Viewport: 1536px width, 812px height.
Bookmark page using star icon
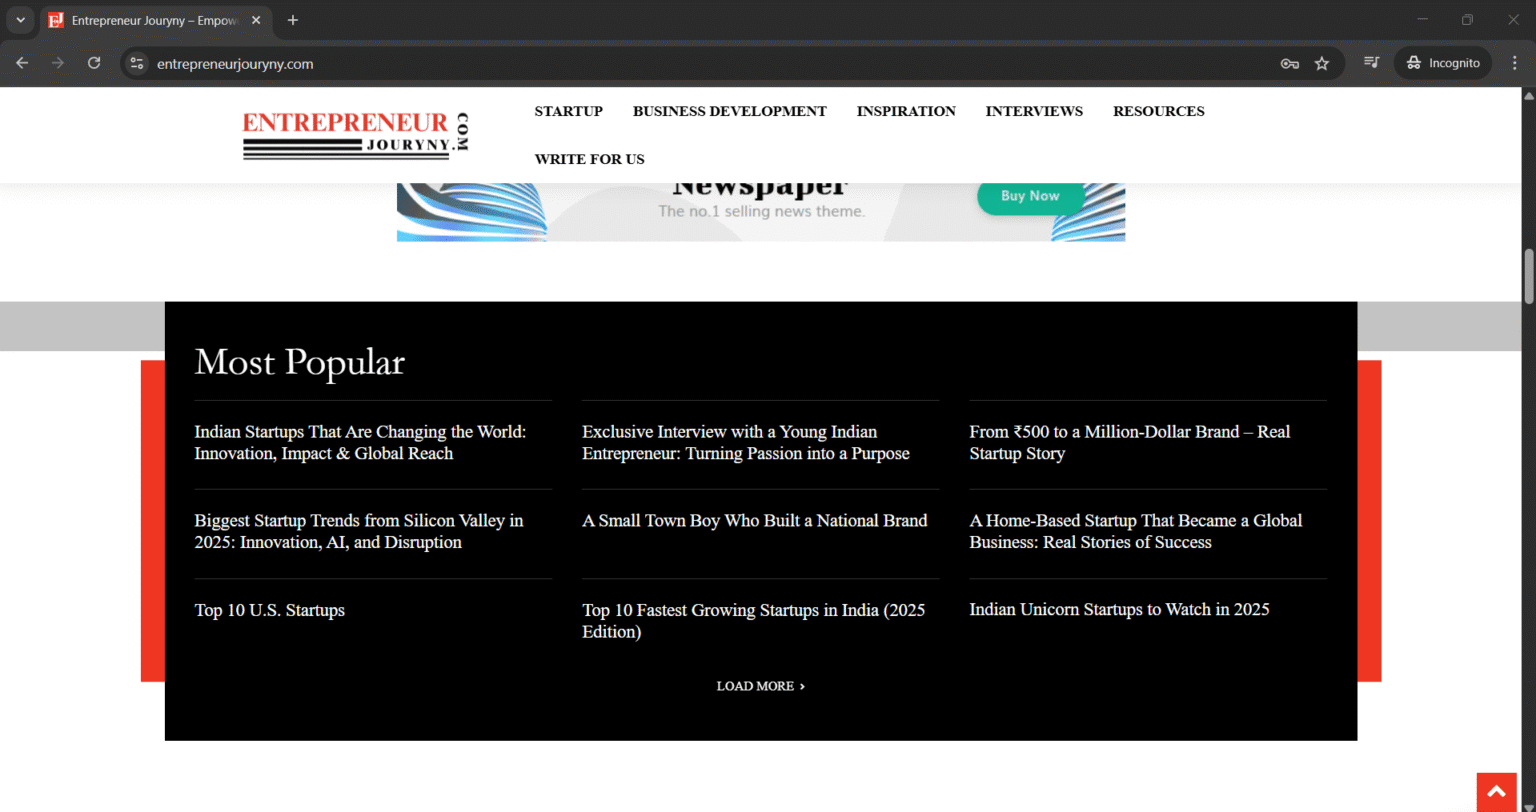tap(1322, 63)
